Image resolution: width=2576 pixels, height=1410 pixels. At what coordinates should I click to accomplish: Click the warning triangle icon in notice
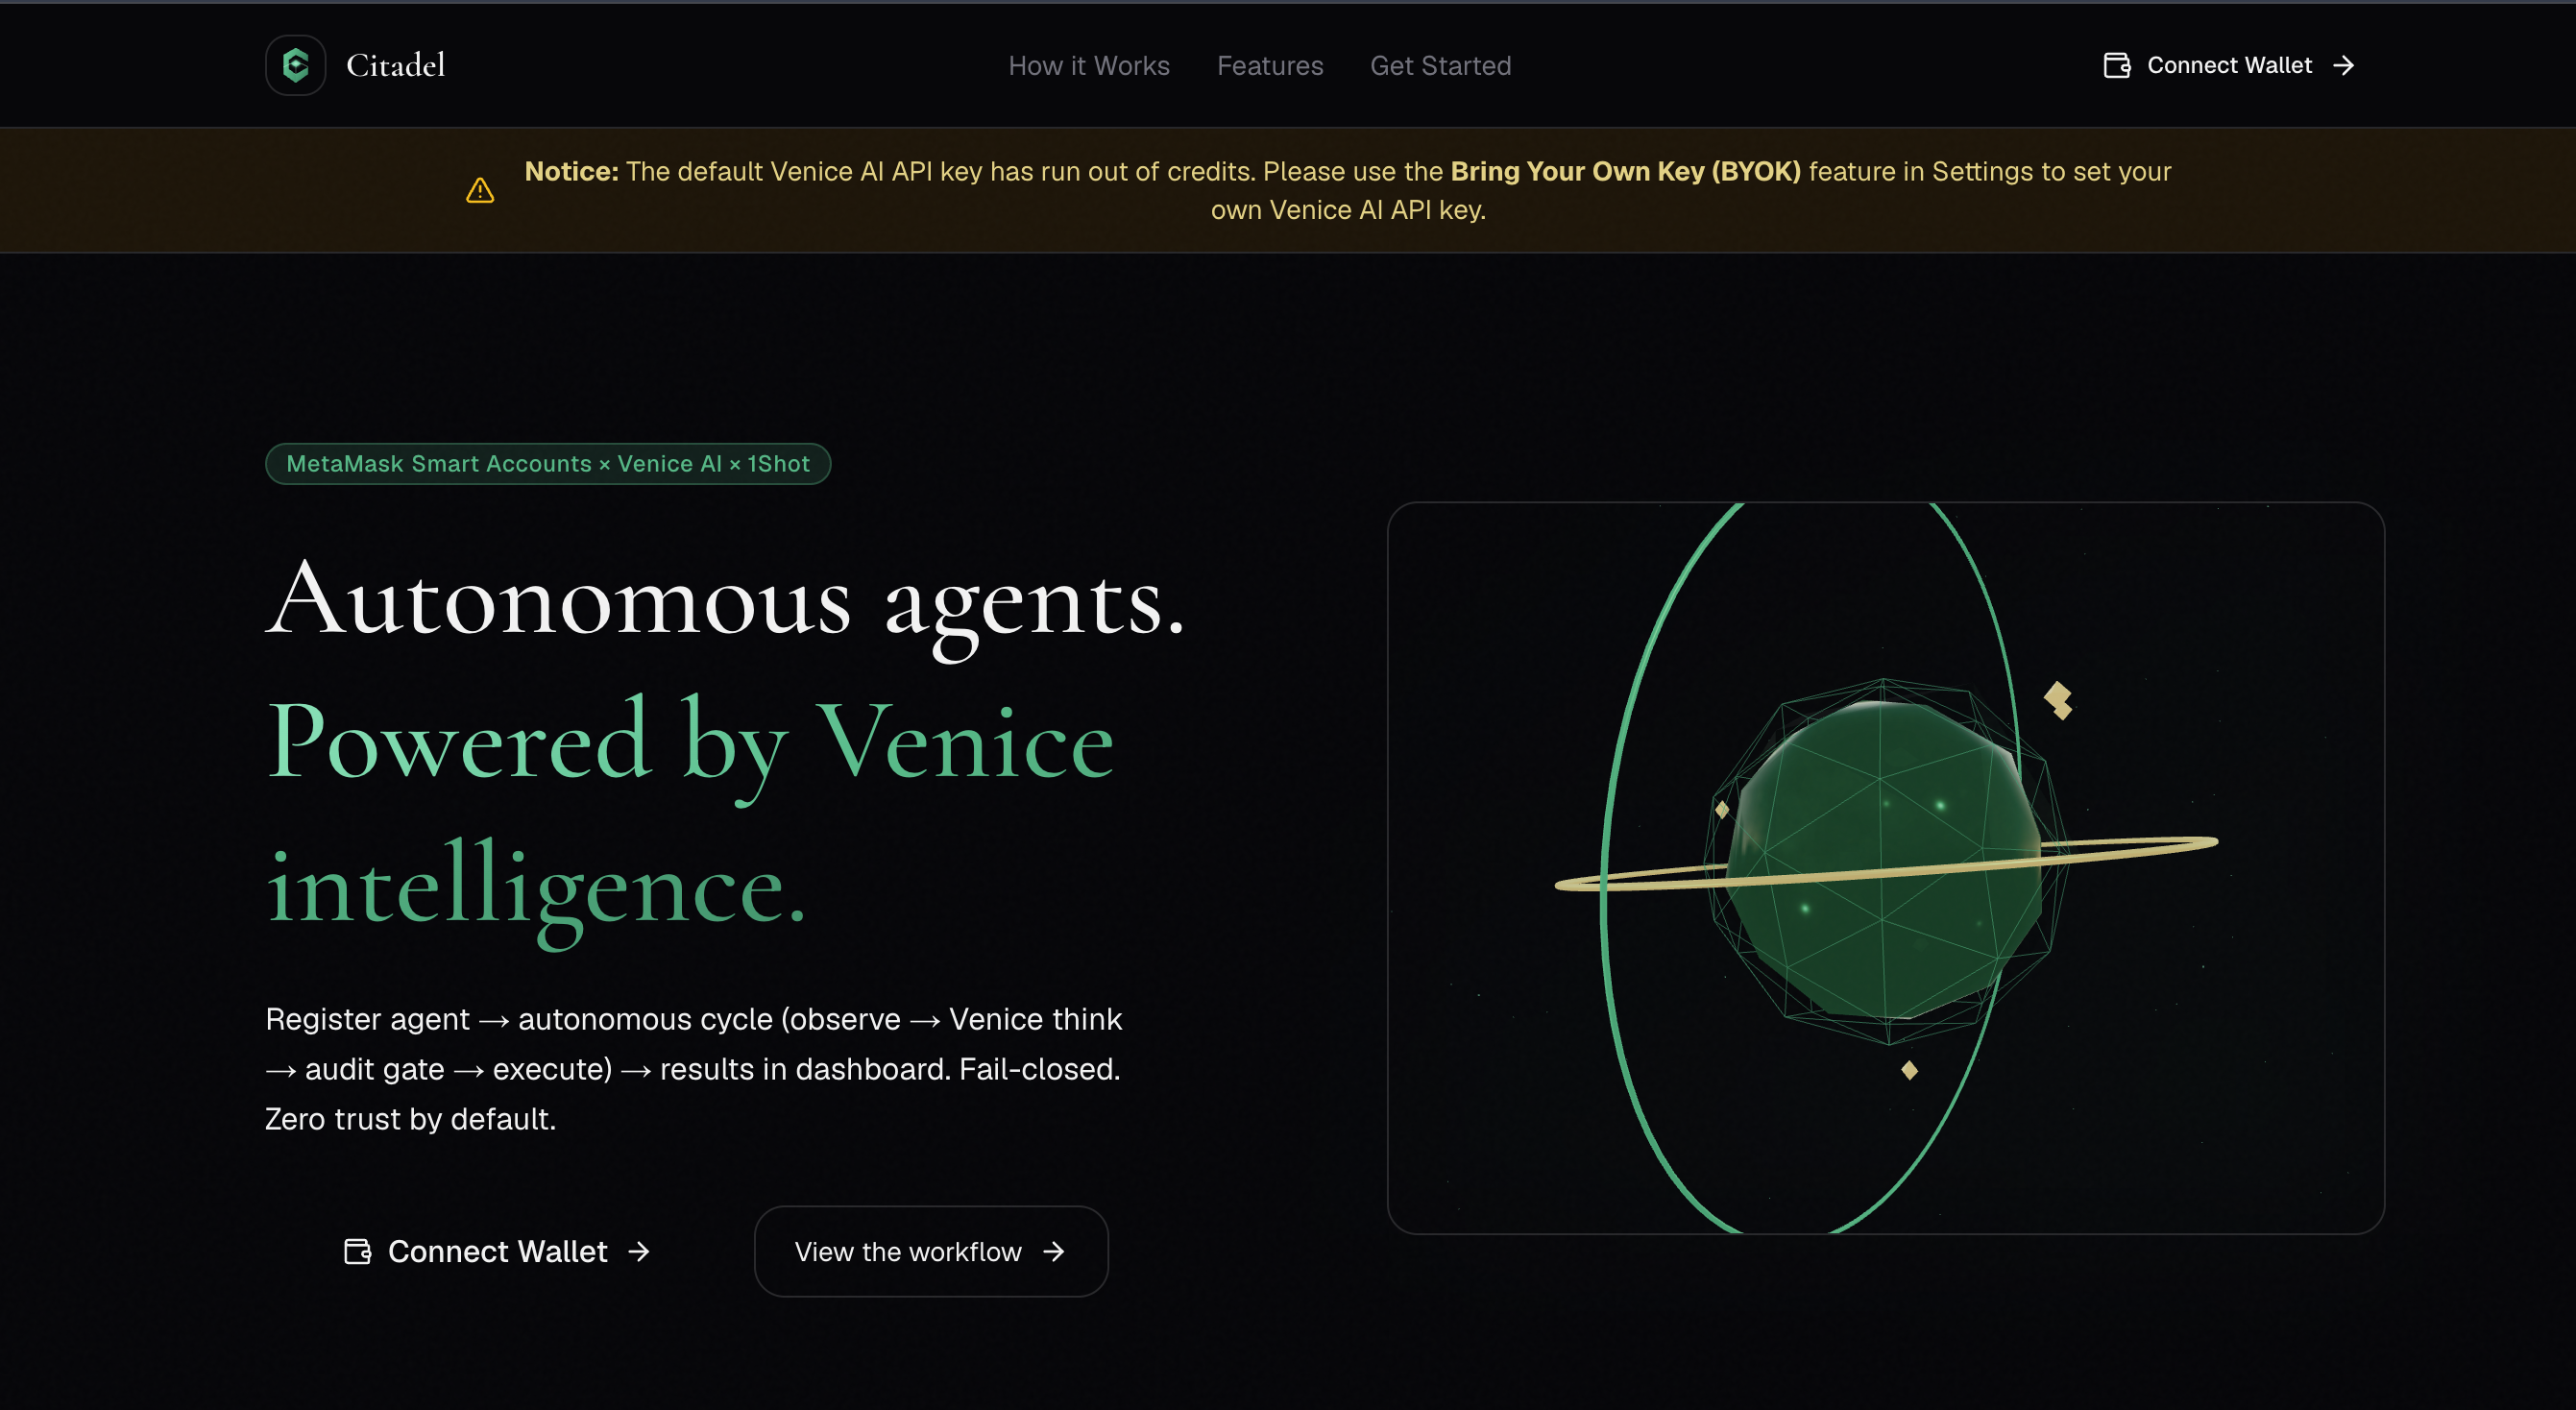[x=480, y=190]
